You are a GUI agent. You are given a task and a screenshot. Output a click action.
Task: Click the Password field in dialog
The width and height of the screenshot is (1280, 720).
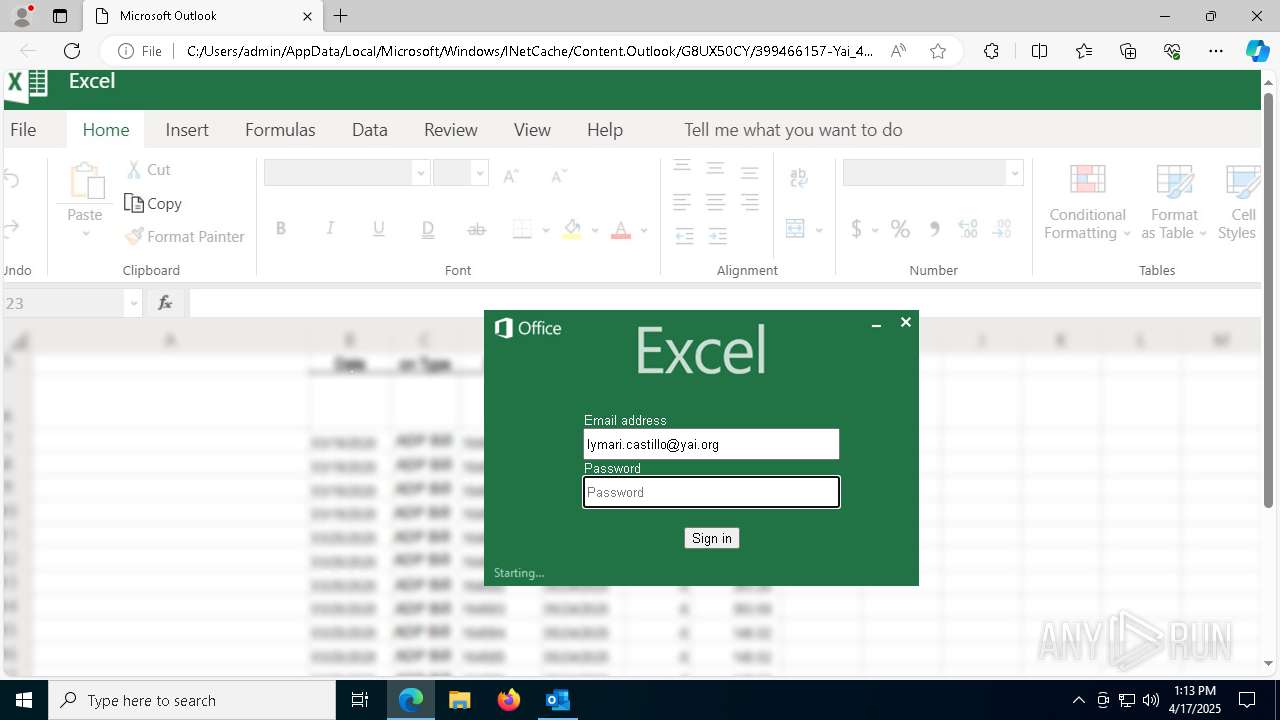(711, 492)
